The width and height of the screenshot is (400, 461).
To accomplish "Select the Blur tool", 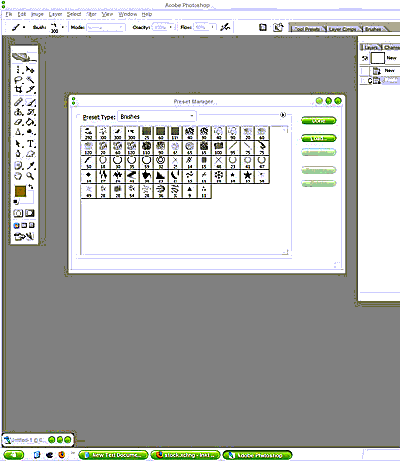I will pos(18,131).
